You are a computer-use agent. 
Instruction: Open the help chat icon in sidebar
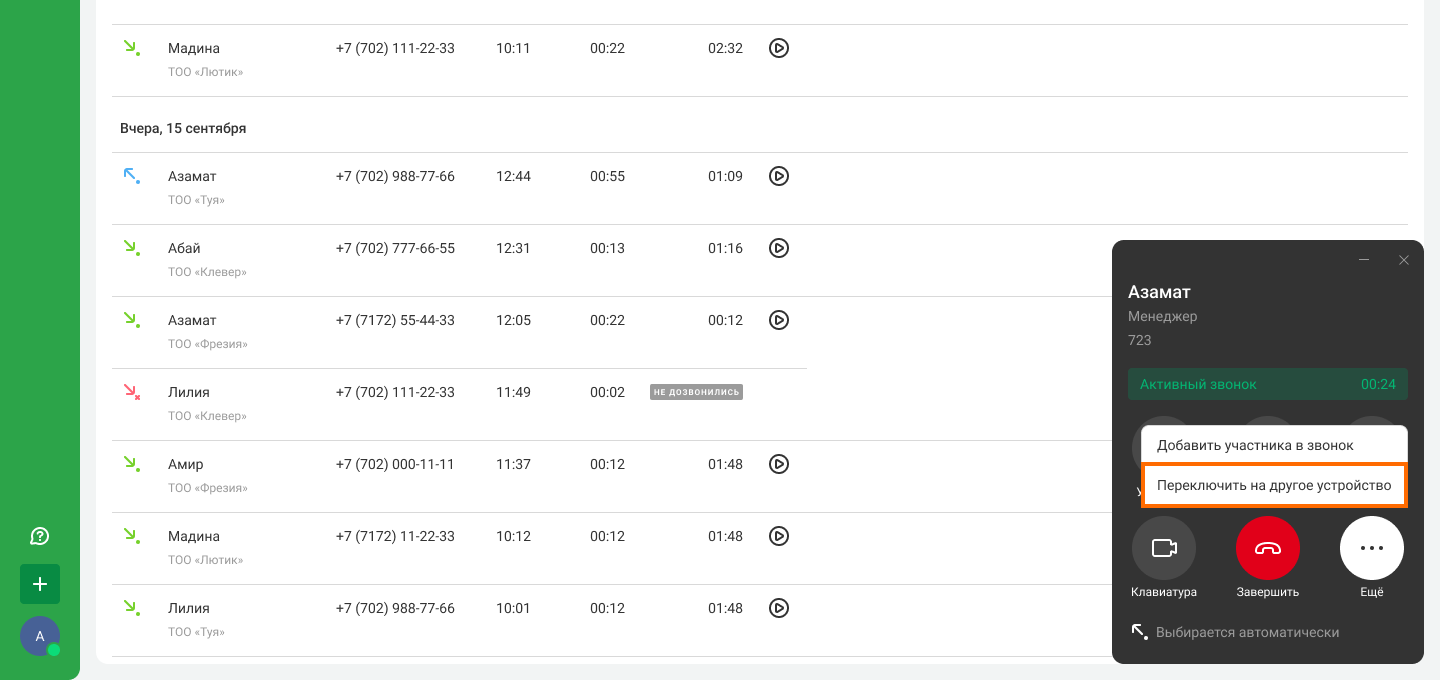point(40,536)
